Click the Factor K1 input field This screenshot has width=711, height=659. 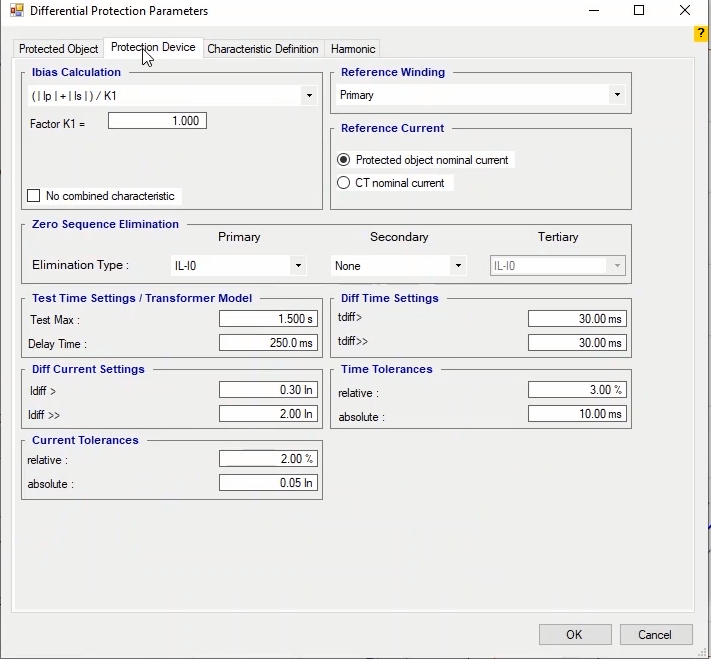tap(157, 121)
